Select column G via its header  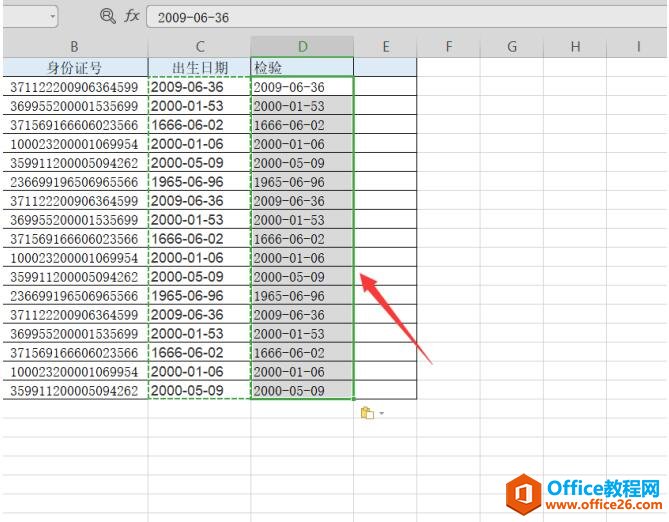tap(512, 46)
